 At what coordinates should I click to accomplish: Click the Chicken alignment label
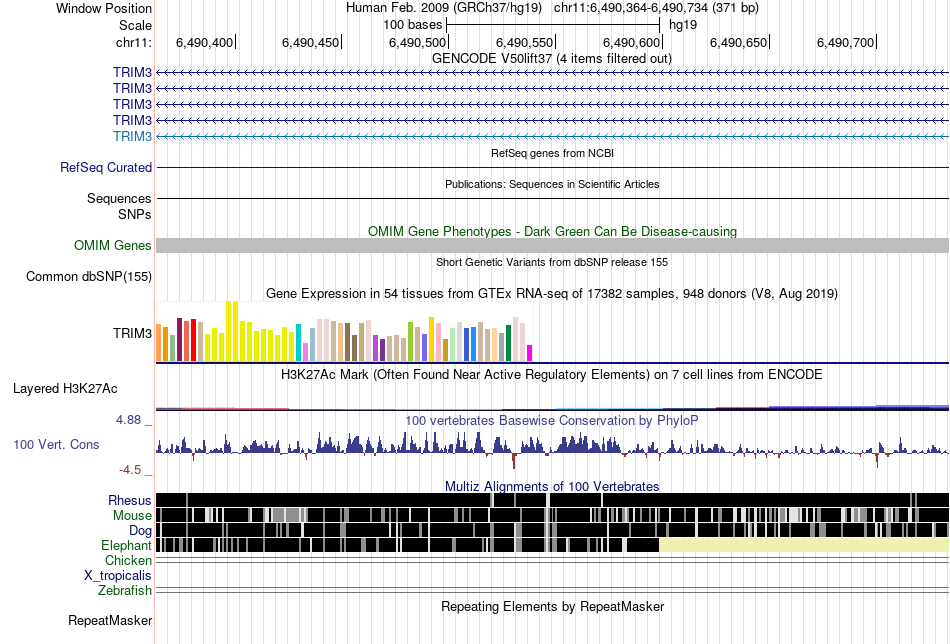click(128, 560)
